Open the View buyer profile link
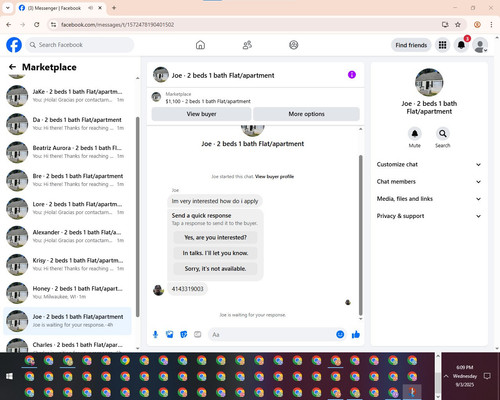Screen dimensions: 500x400 274,177
